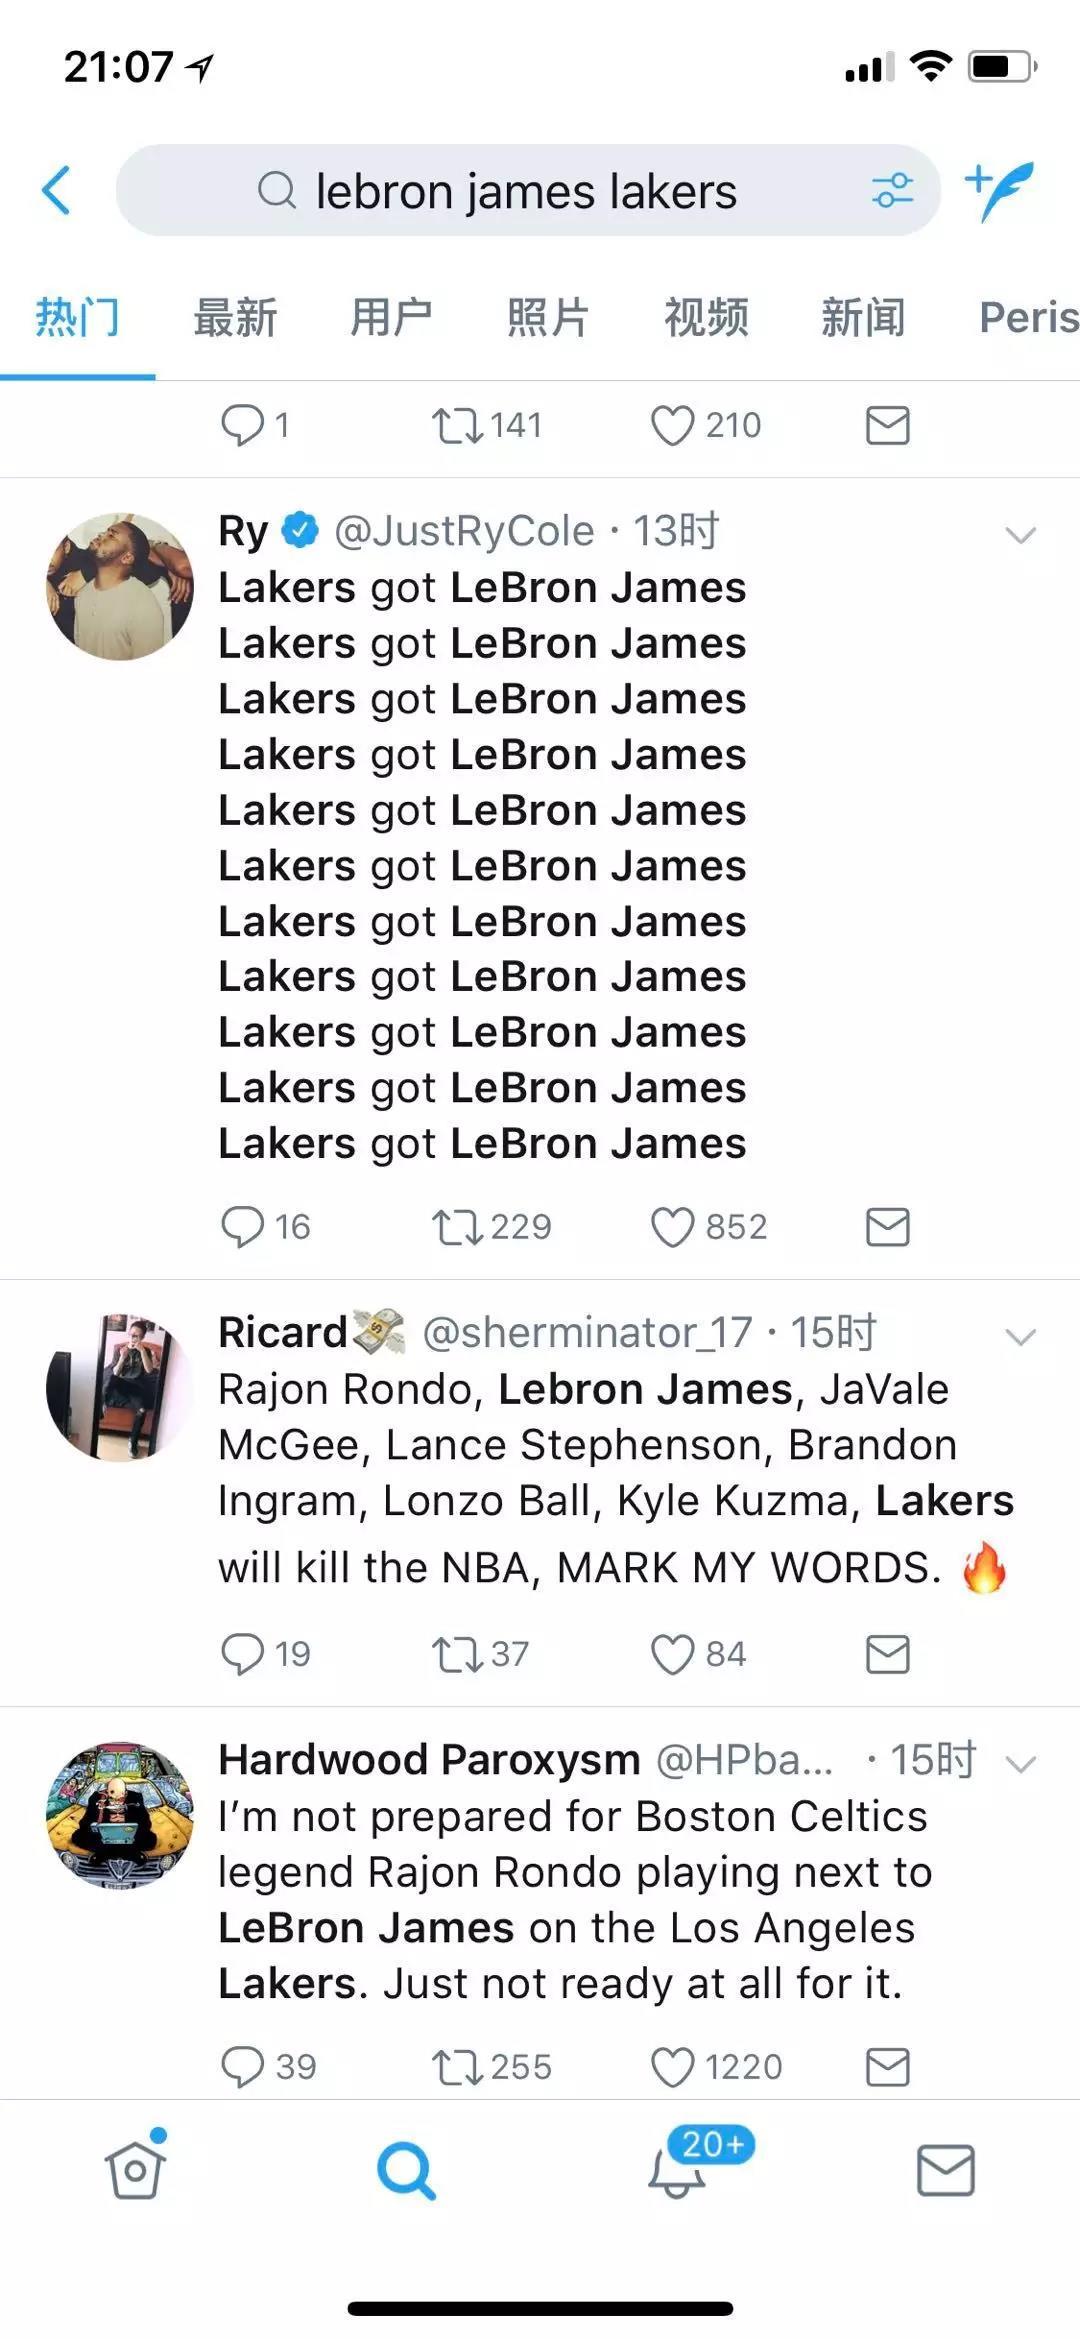Image resolution: width=1080 pixels, height=2339 pixels.
Task: Open search filter settings icon
Action: coord(892,190)
